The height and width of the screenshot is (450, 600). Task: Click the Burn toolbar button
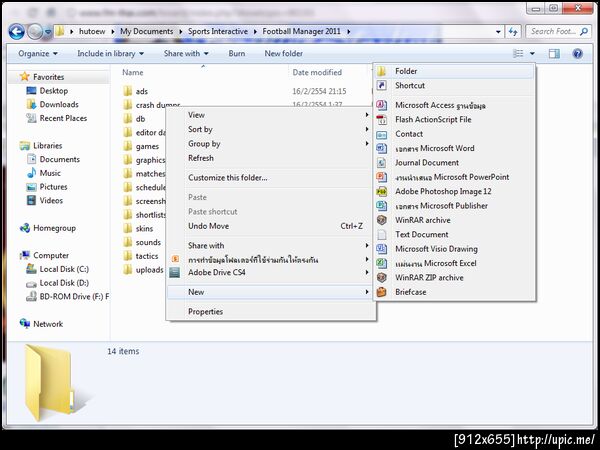pyautogui.click(x=236, y=54)
